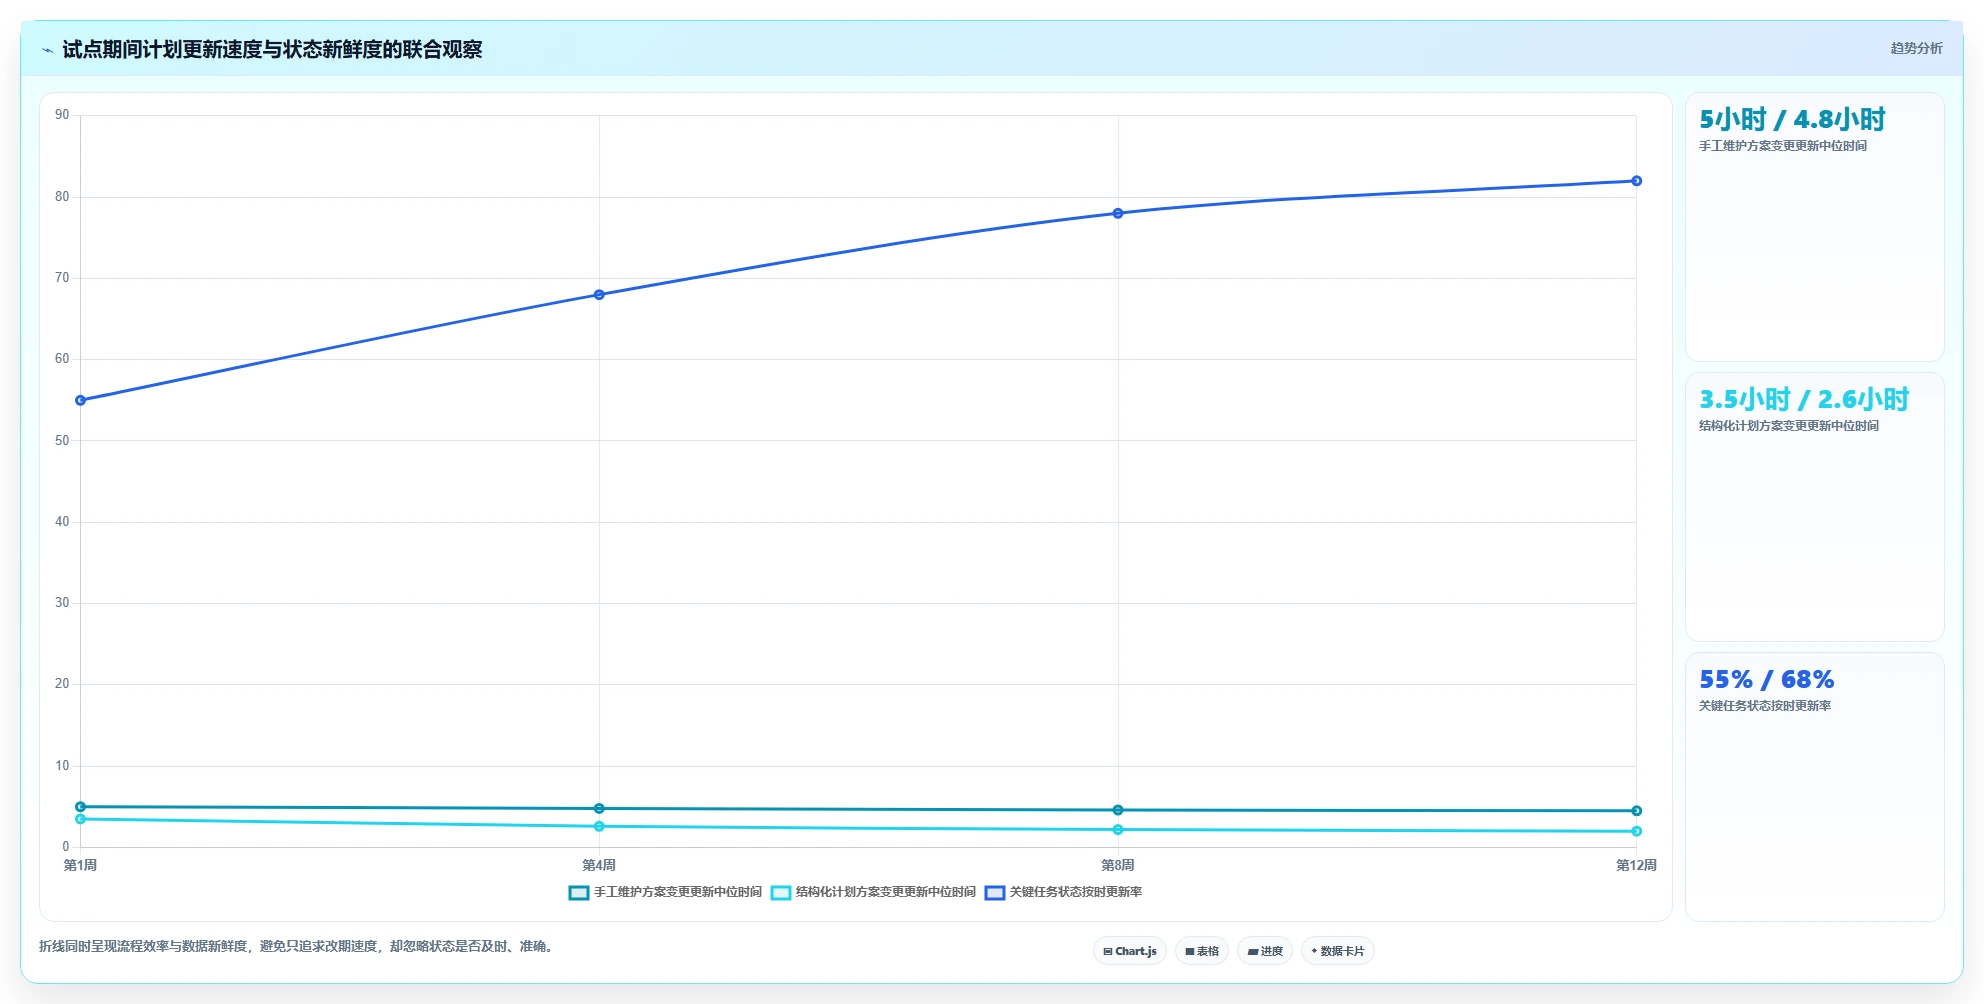The height and width of the screenshot is (1004, 1984).
Task: Click 关键任务状态按时更新率 data point at 第4周
Action: coord(599,295)
